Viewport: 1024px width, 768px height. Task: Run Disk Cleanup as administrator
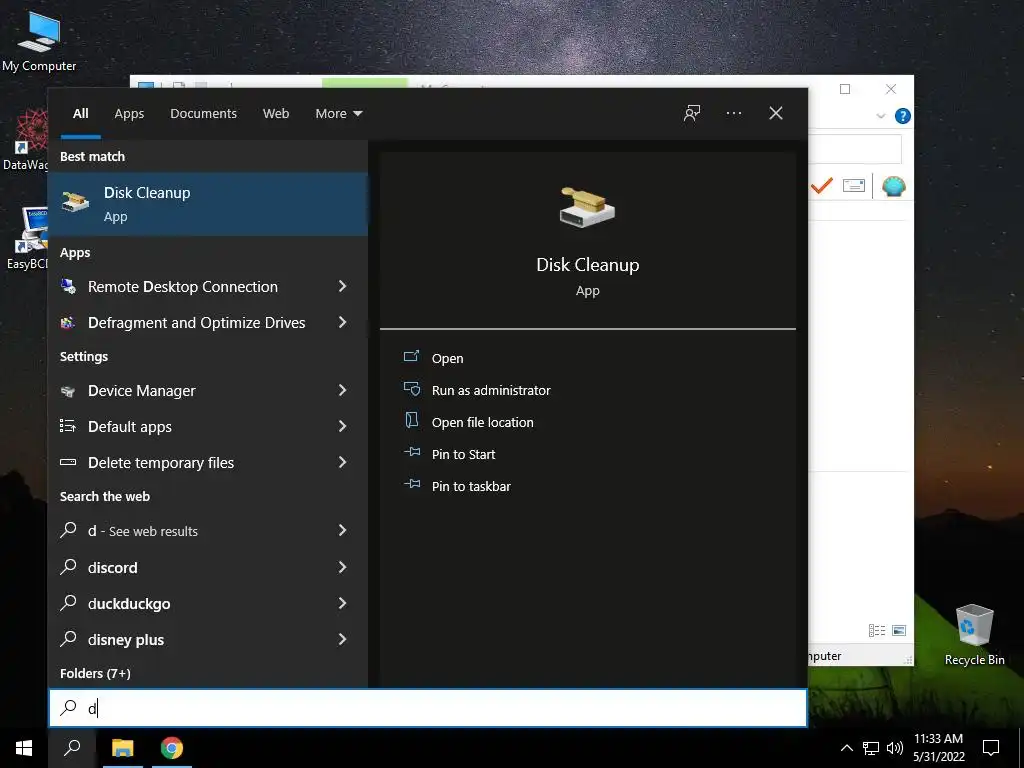pos(491,391)
